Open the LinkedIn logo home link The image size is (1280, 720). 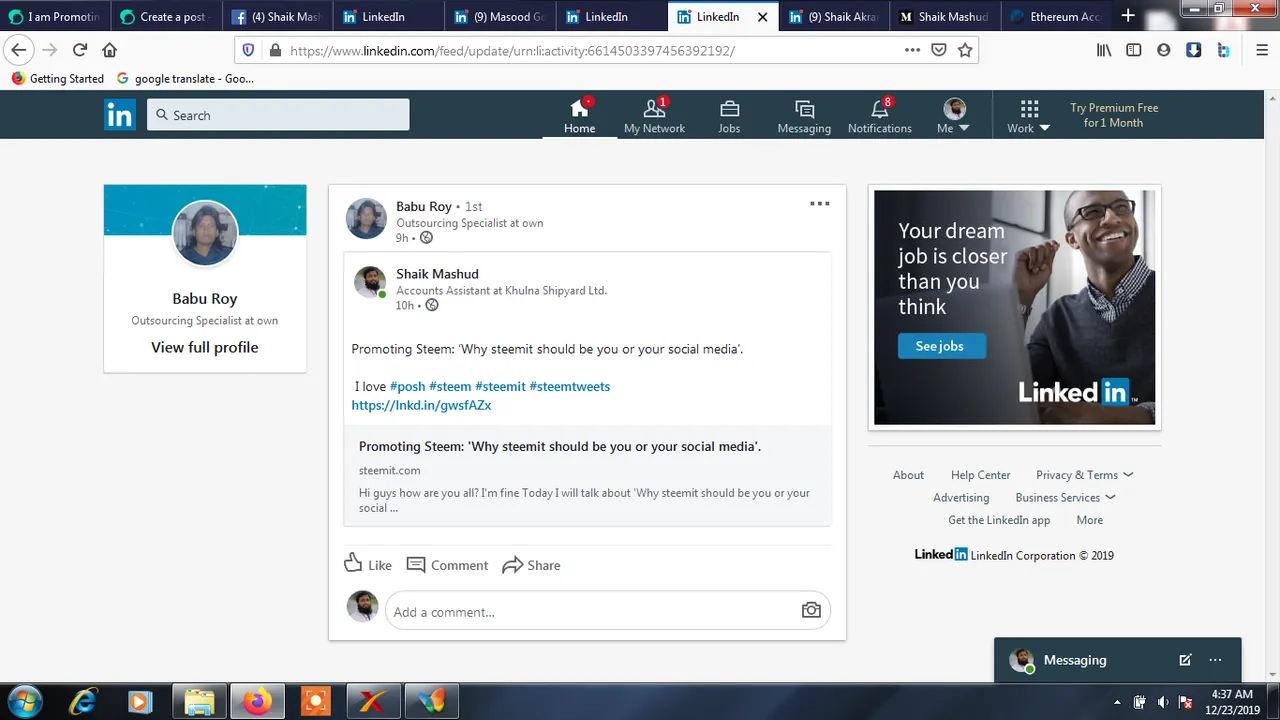click(119, 115)
